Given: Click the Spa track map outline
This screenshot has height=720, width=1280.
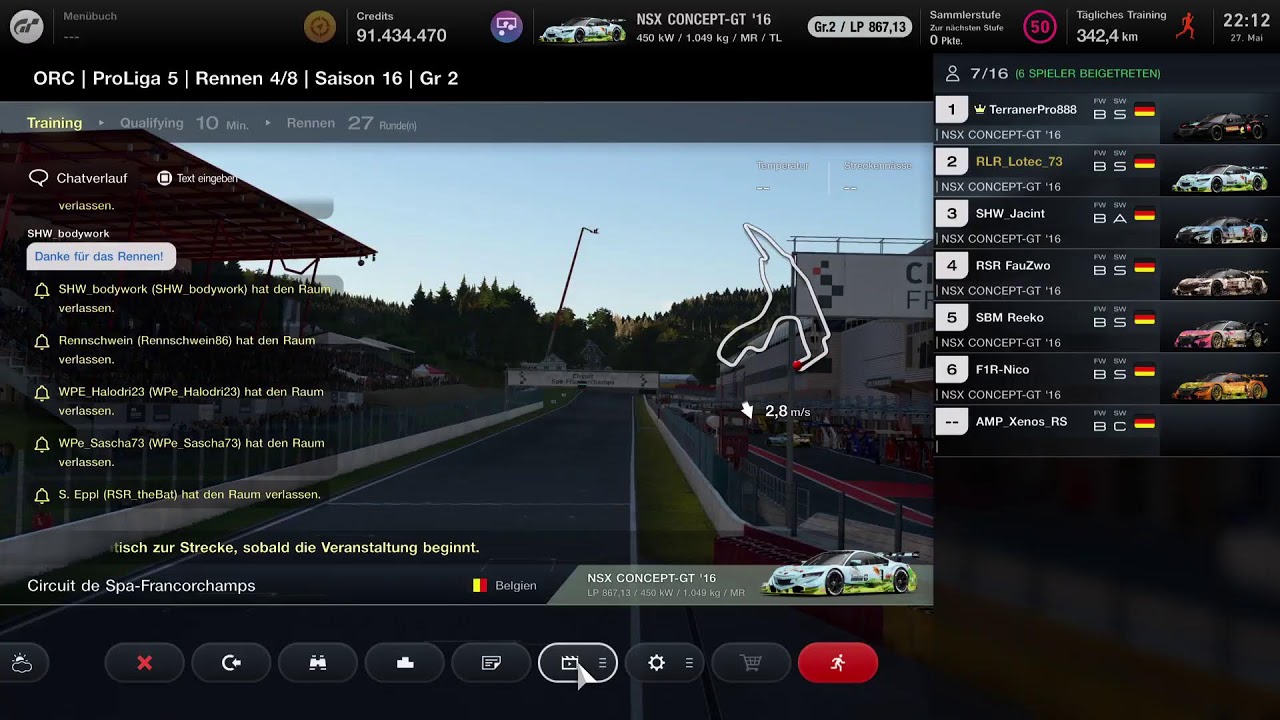Looking at the screenshot, I should [773, 298].
